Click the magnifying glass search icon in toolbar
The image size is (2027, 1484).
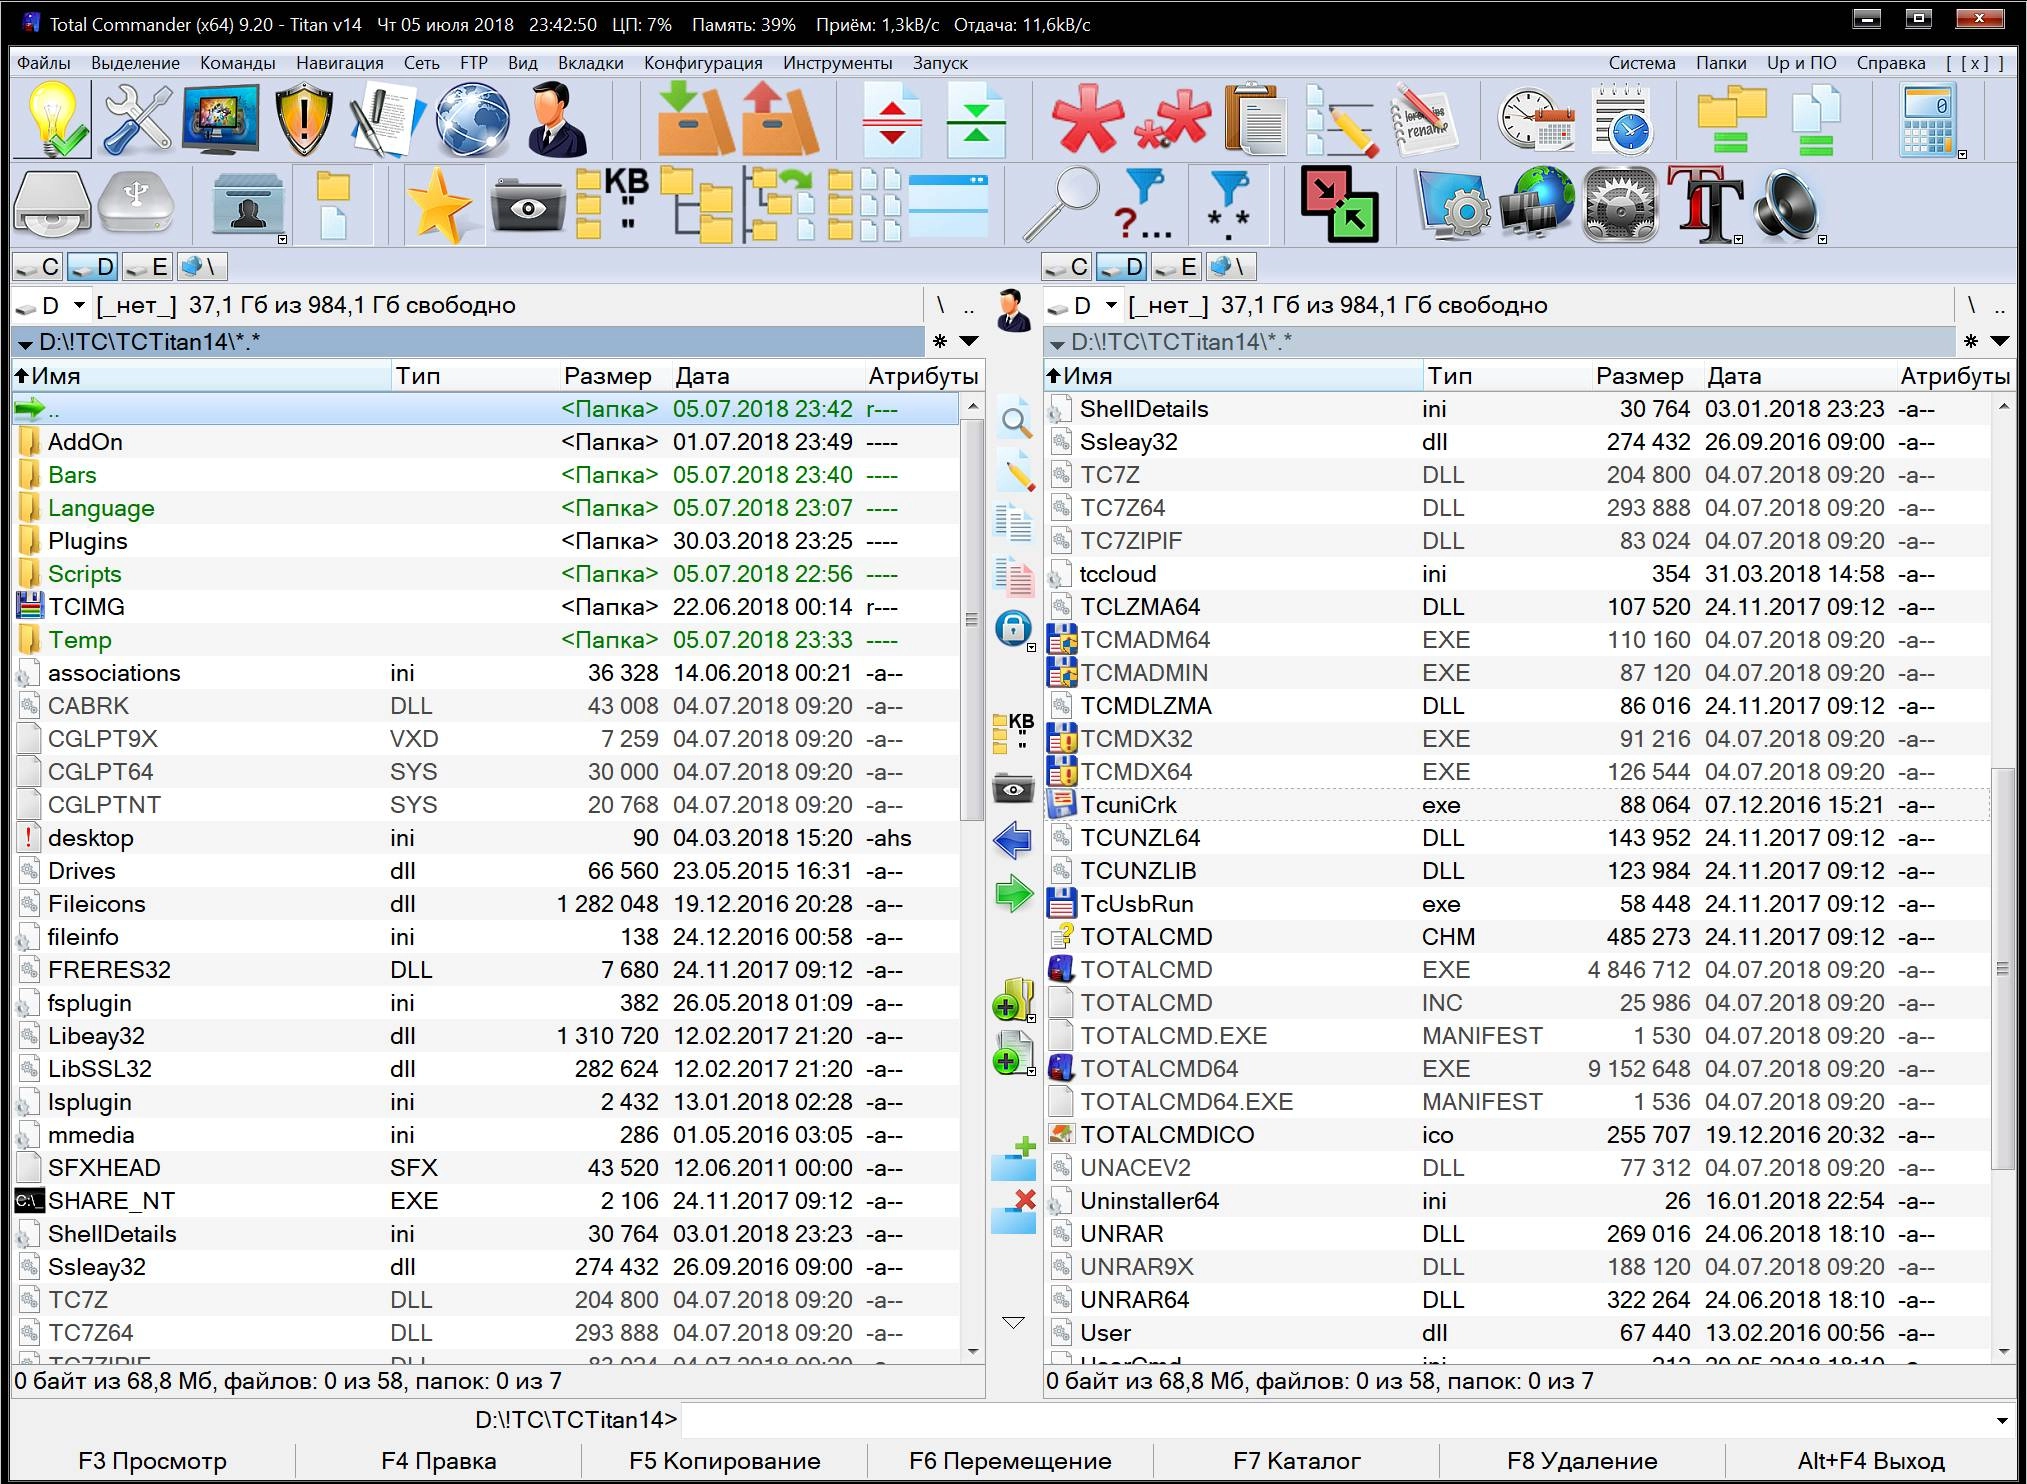click(x=1059, y=204)
